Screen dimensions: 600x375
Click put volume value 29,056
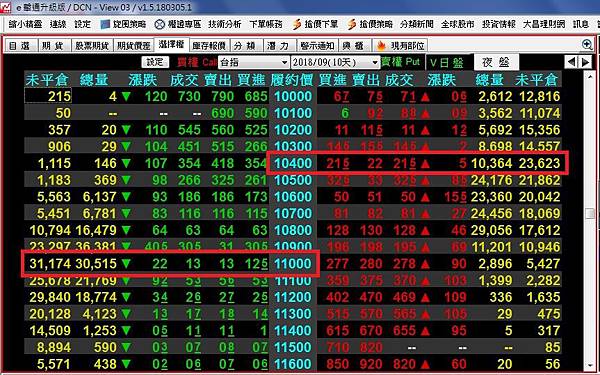click(491, 230)
